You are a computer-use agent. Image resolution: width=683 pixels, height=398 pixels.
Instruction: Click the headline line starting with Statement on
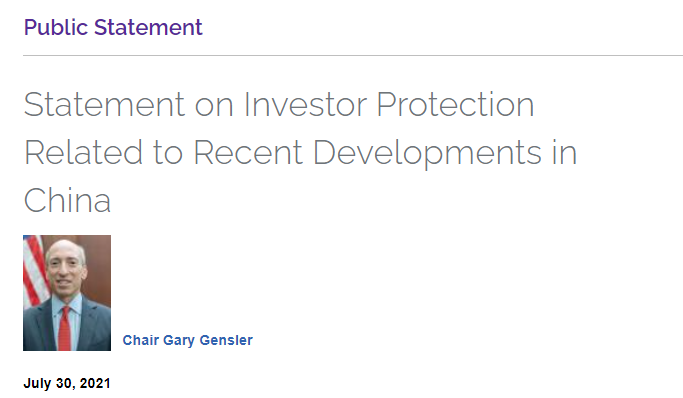279,105
